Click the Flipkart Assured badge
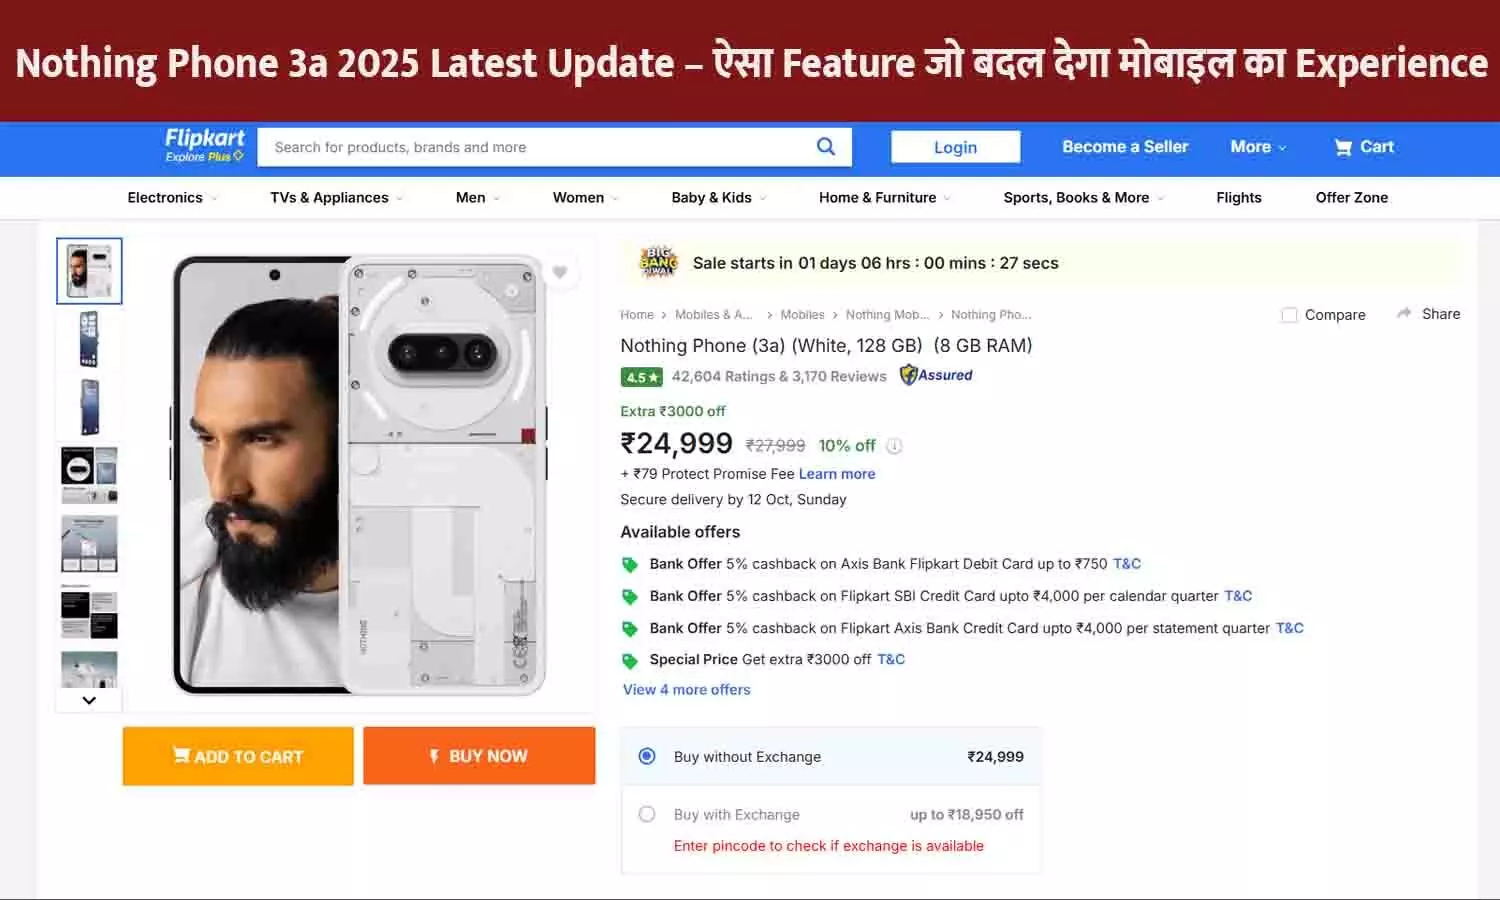Viewport: 1500px width, 900px height. tap(936, 375)
